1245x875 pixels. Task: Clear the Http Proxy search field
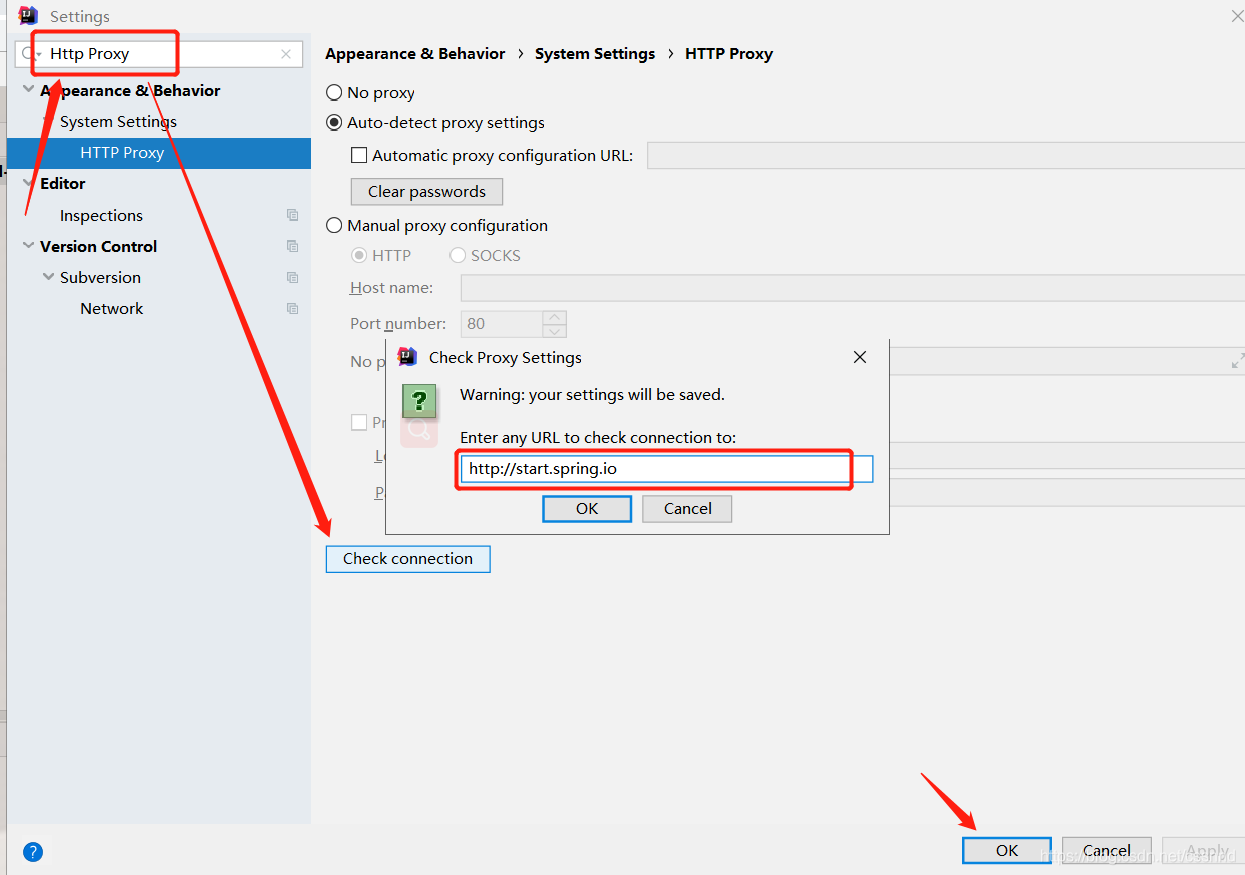(286, 54)
